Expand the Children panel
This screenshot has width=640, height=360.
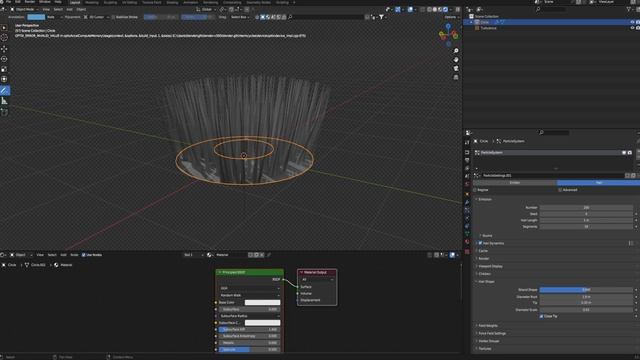click(484, 274)
